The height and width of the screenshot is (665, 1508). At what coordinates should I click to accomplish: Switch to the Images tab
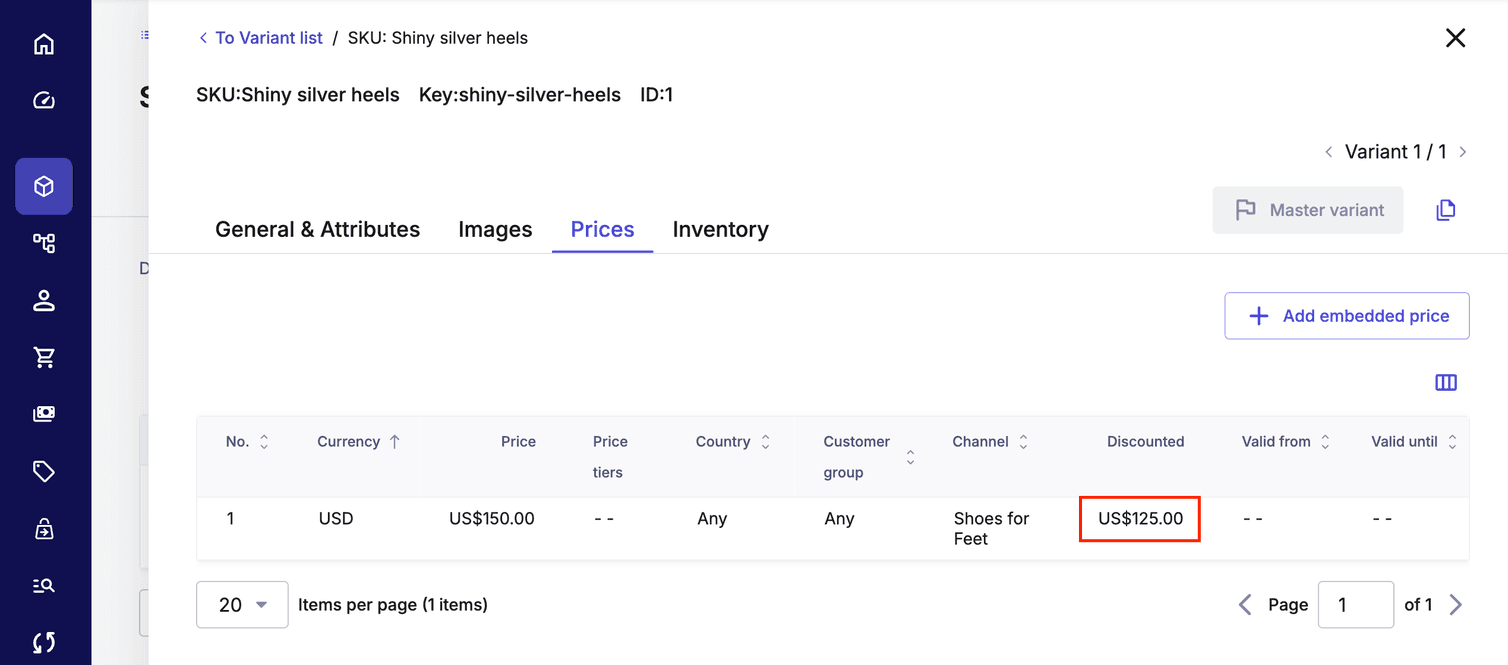click(x=495, y=229)
